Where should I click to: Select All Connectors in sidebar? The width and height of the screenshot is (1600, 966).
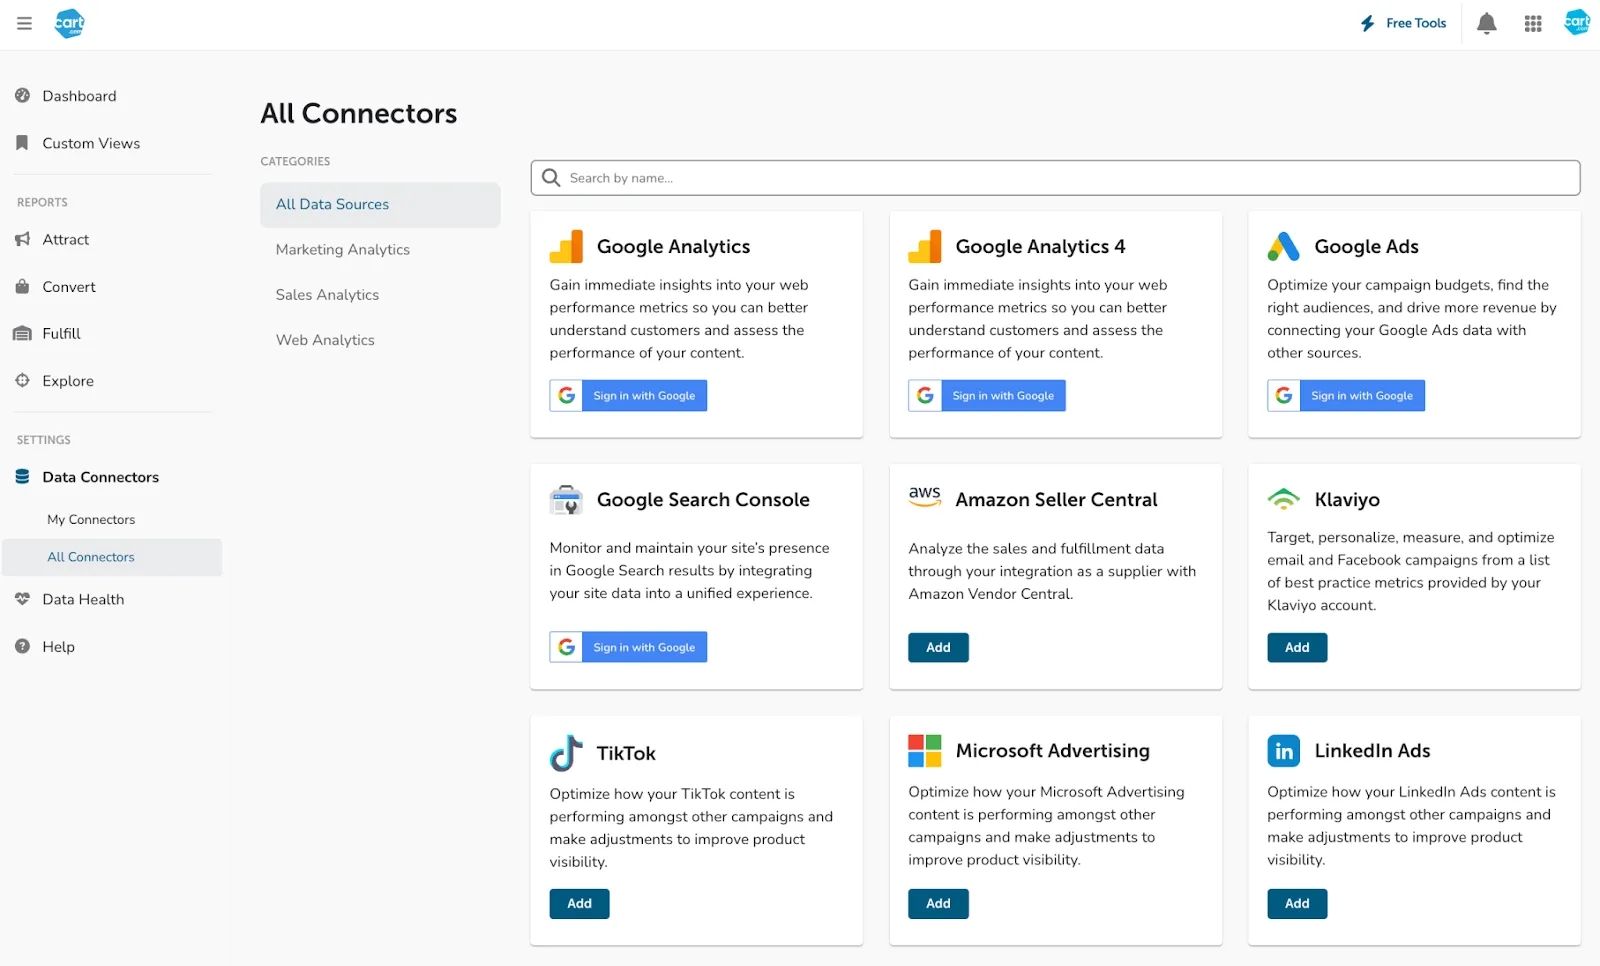[112, 557]
